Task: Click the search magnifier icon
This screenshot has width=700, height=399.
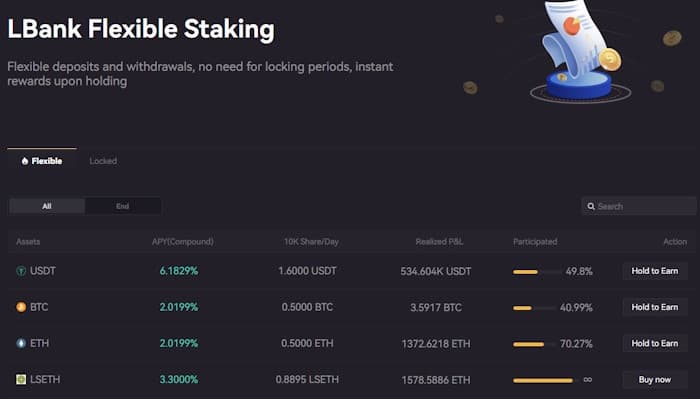Action: click(591, 206)
